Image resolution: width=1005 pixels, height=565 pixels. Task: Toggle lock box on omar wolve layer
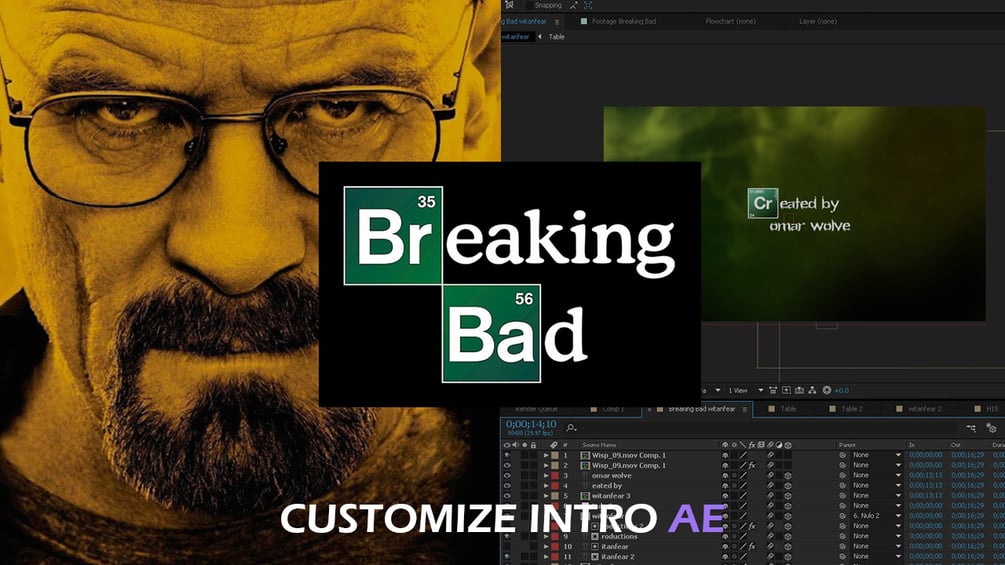click(x=533, y=475)
